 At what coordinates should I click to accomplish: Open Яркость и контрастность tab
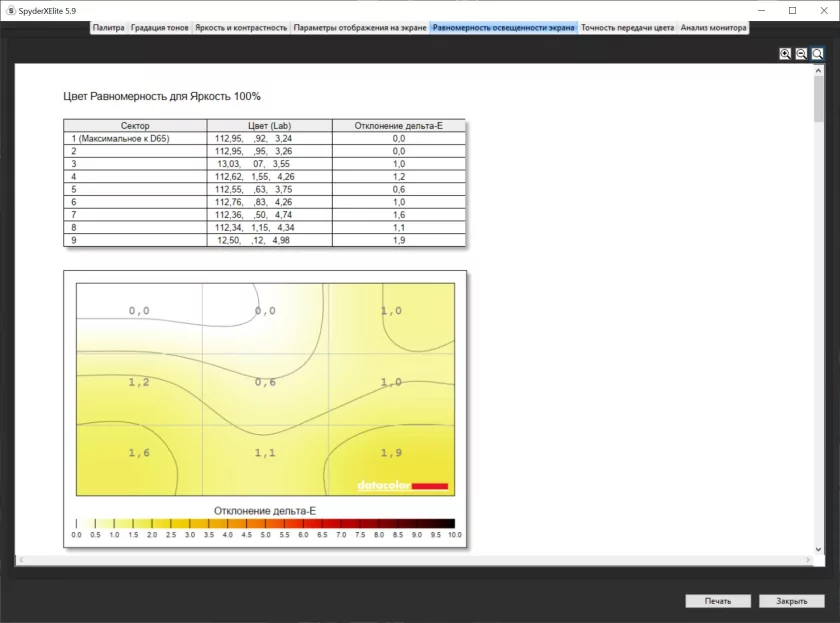241,27
